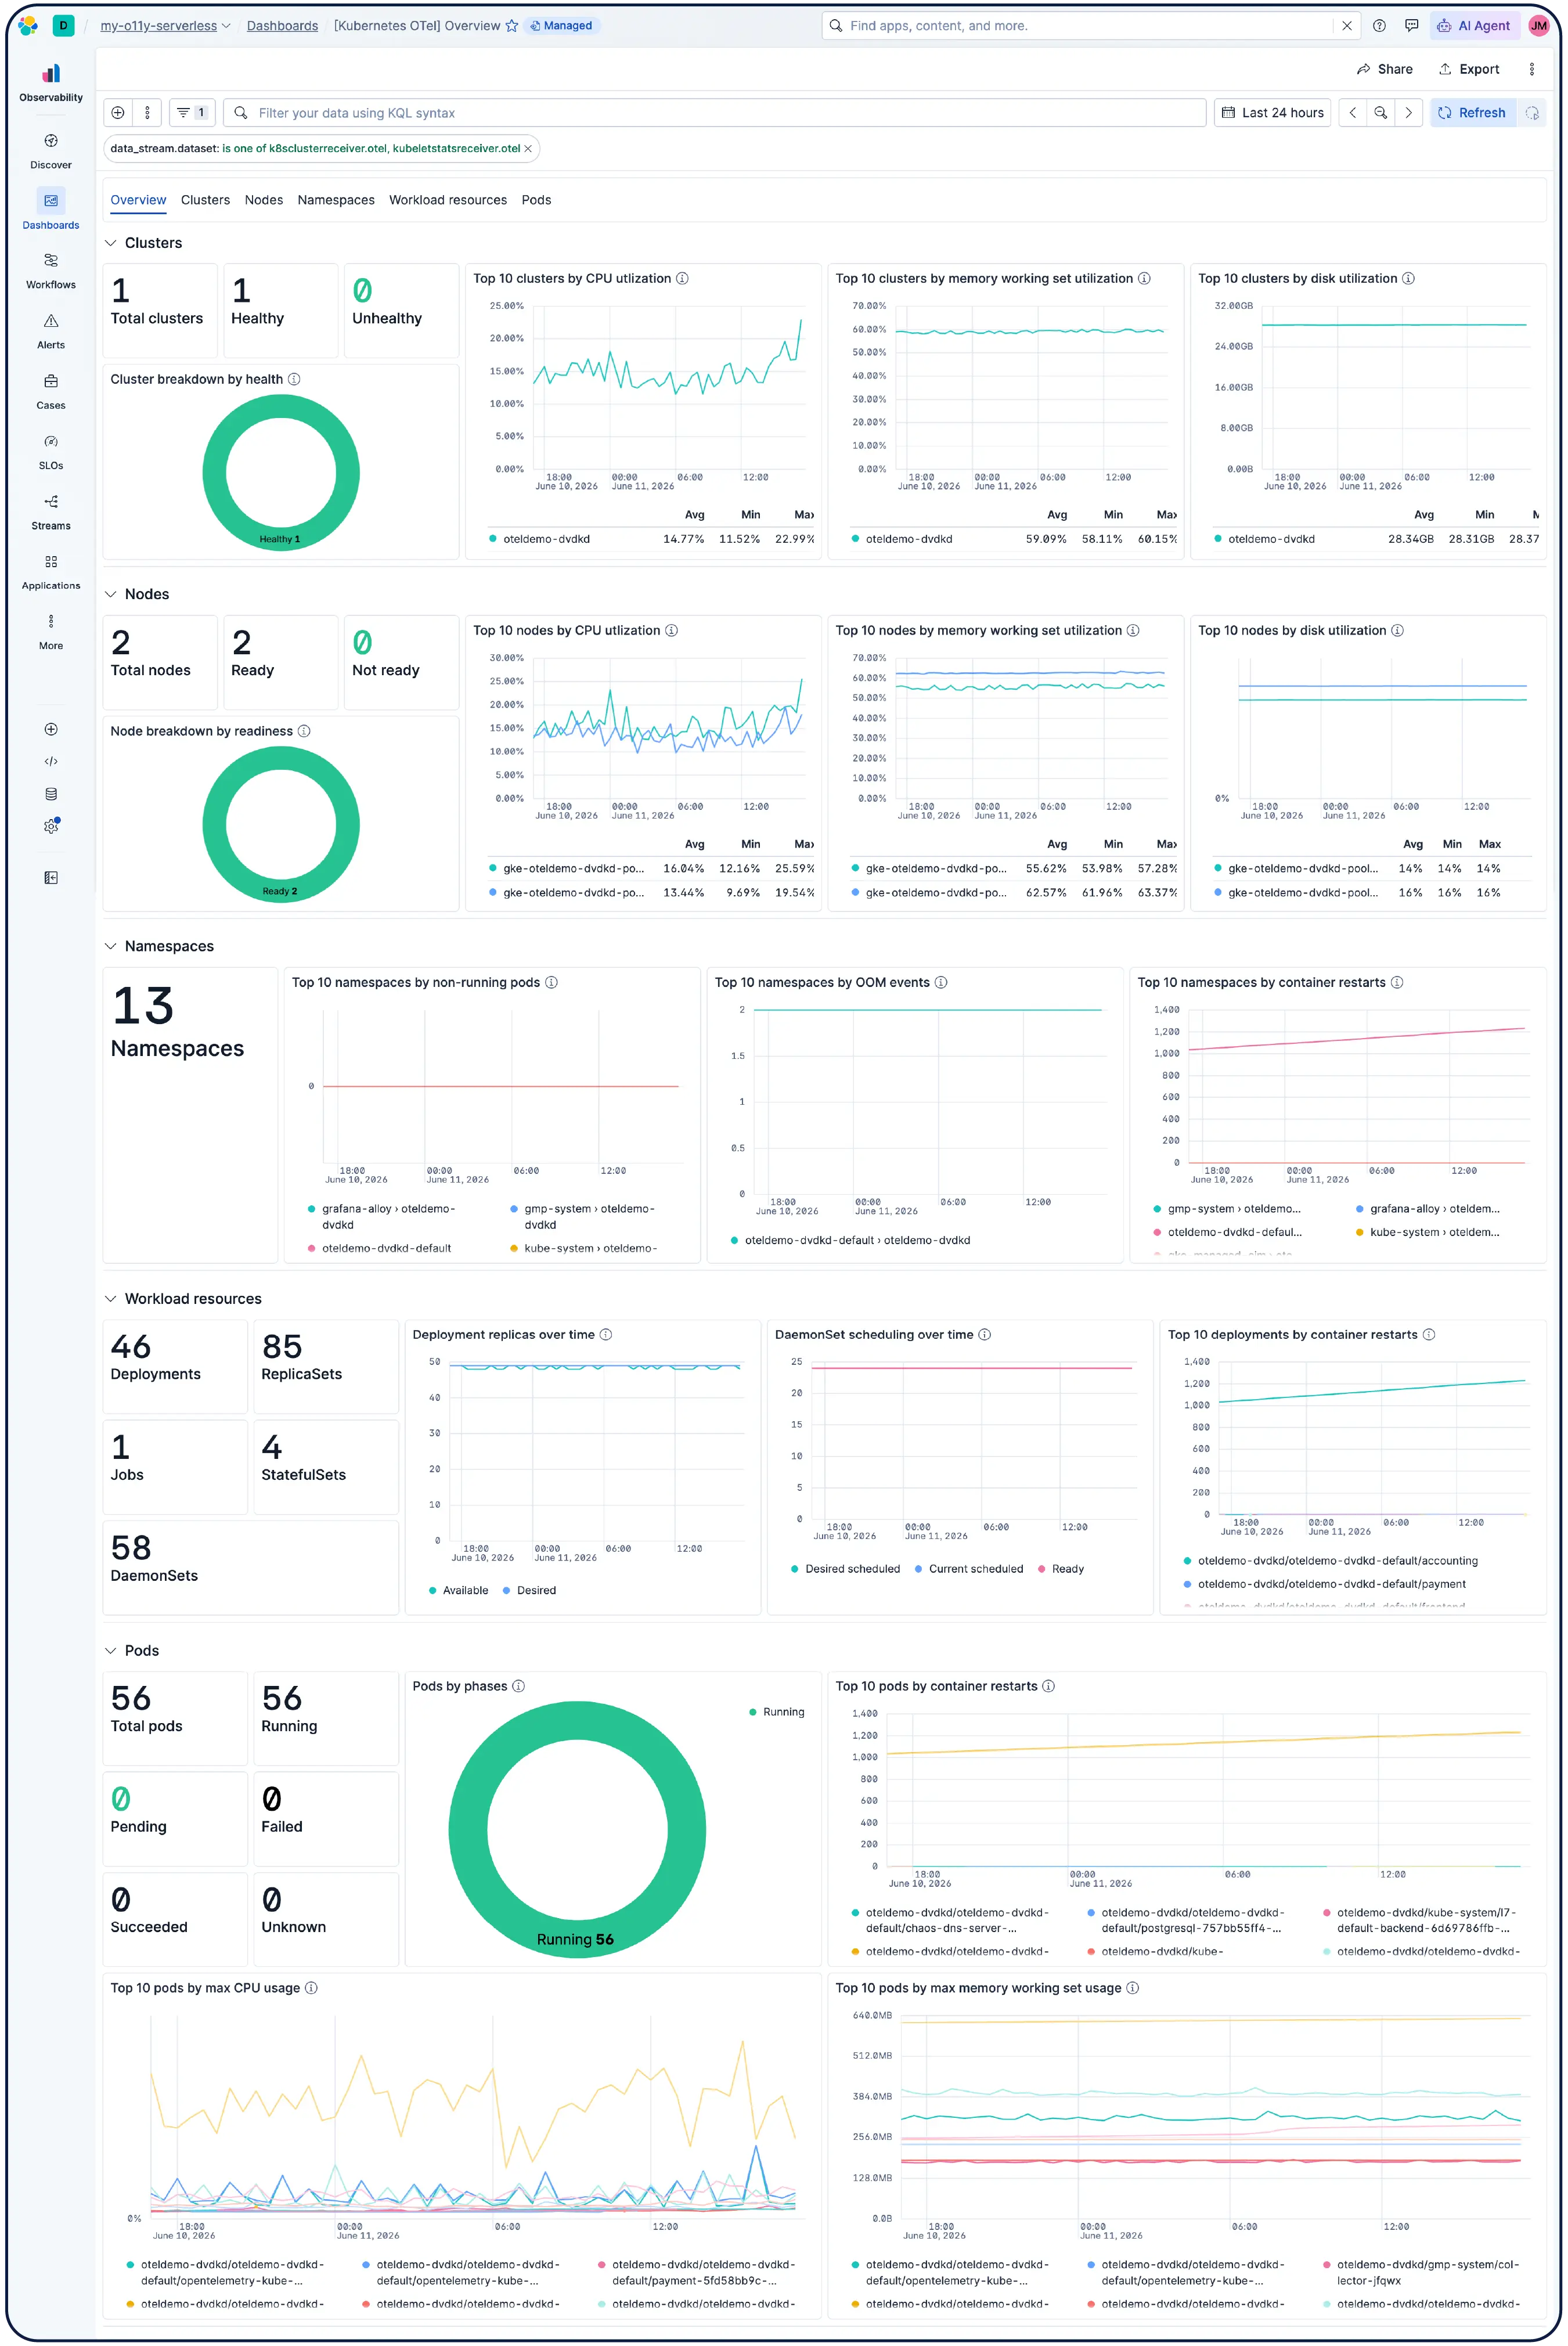Image resolution: width=1568 pixels, height=2346 pixels.
Task: Open the Elastic logo home
Action: tap(28, 26)
